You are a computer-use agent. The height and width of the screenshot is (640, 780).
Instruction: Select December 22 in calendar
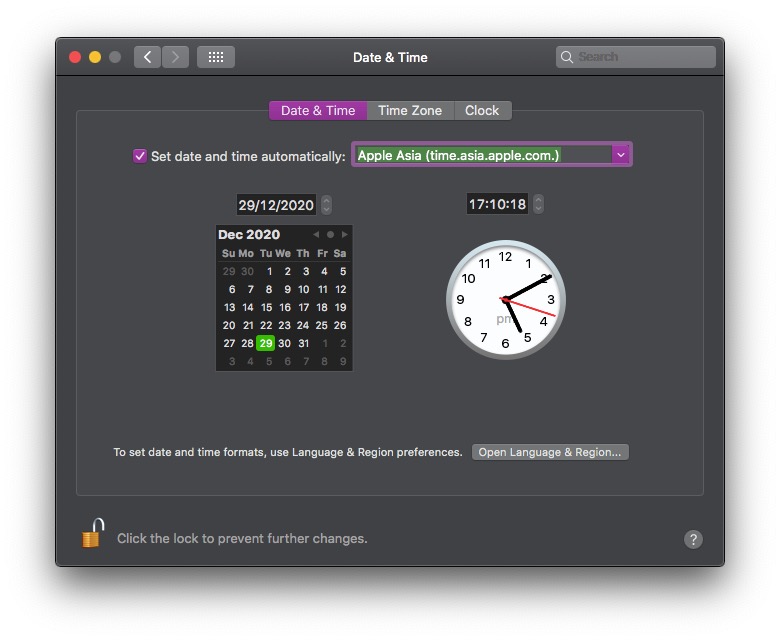[266, 325]
